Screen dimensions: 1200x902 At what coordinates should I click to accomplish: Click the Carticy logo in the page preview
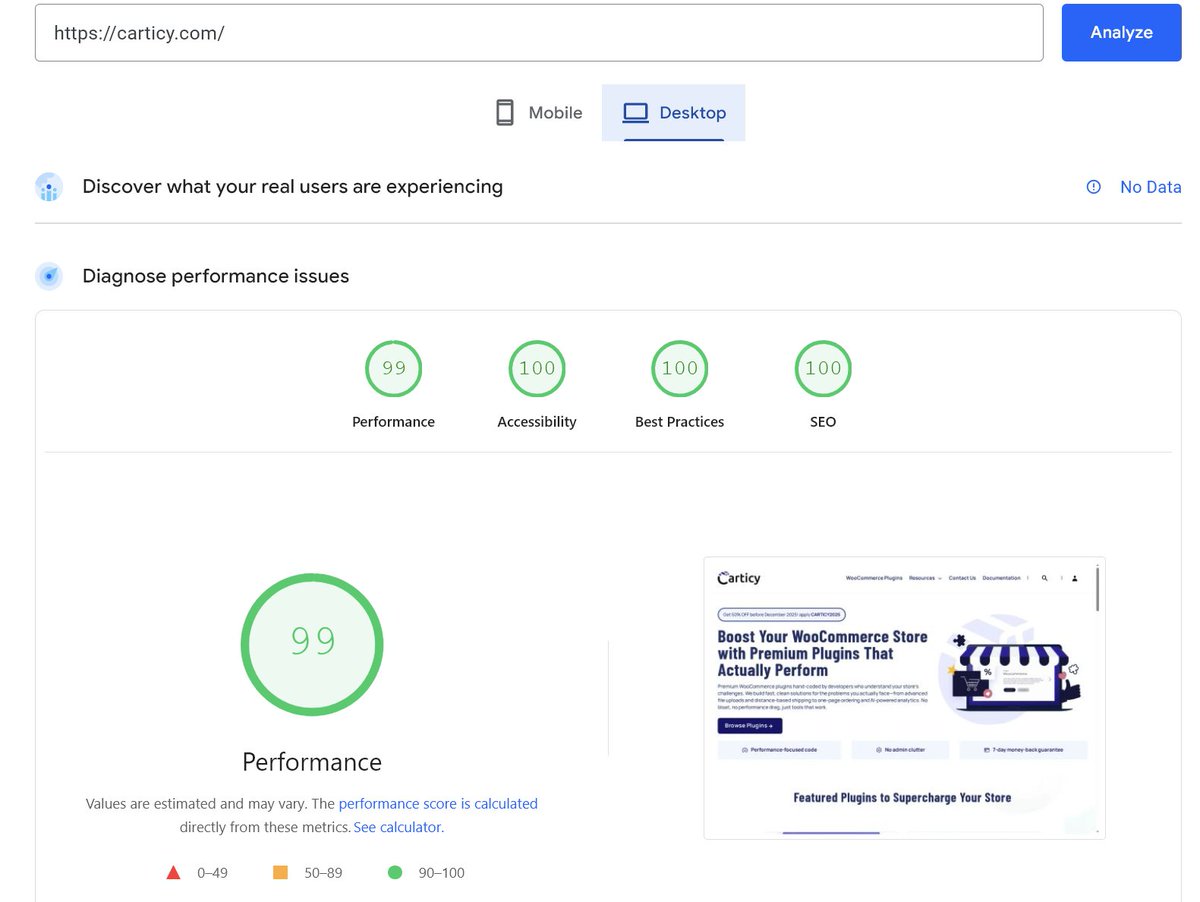click(x=738, y=578)
